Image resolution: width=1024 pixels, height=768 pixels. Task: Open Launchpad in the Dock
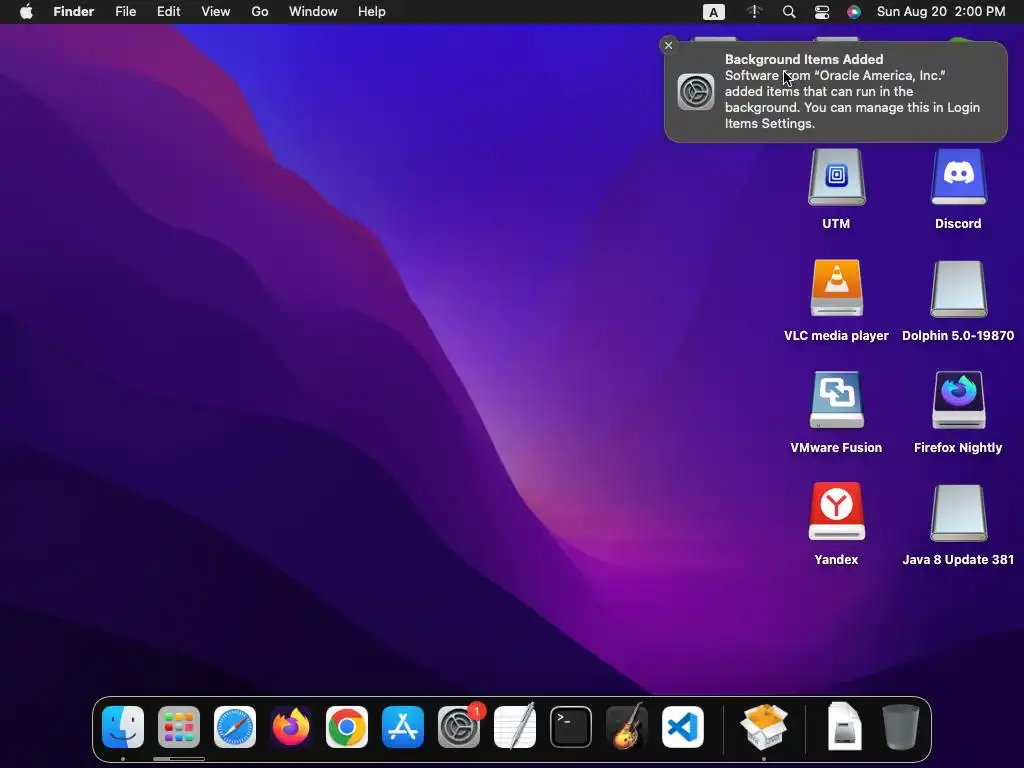[178, 727]
